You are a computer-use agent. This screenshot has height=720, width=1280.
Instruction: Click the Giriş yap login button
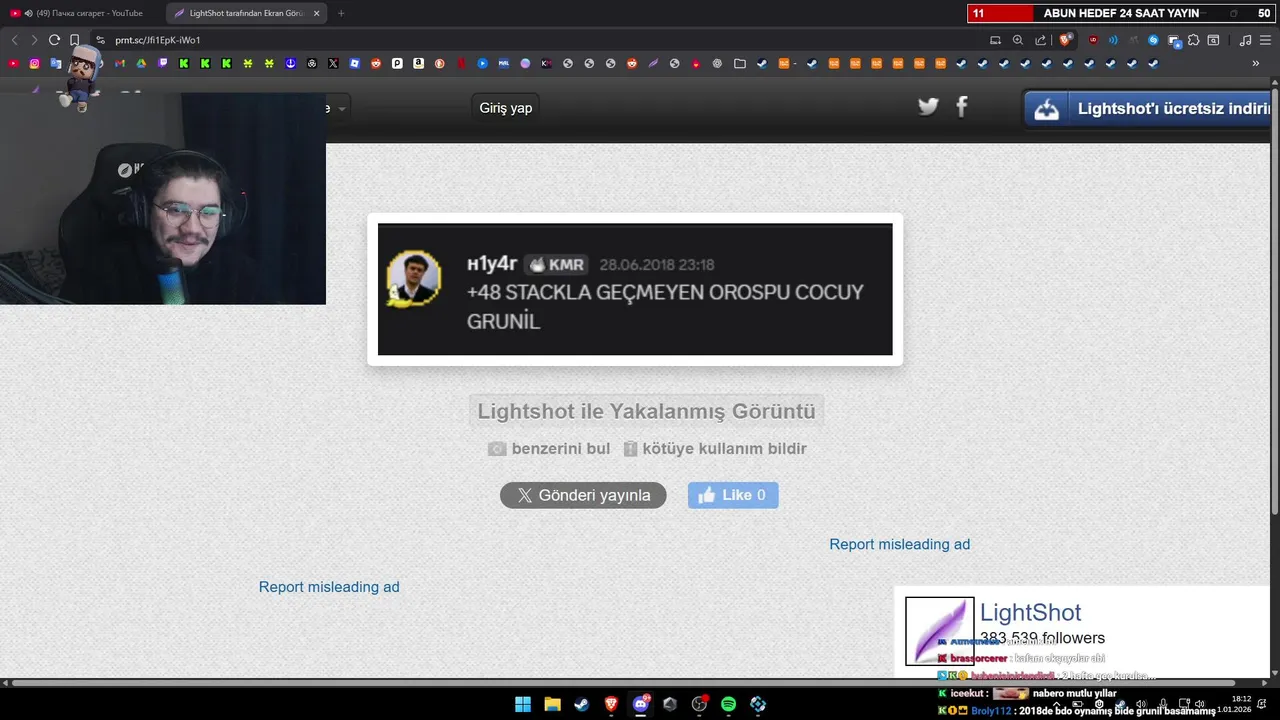click(506, 108)
